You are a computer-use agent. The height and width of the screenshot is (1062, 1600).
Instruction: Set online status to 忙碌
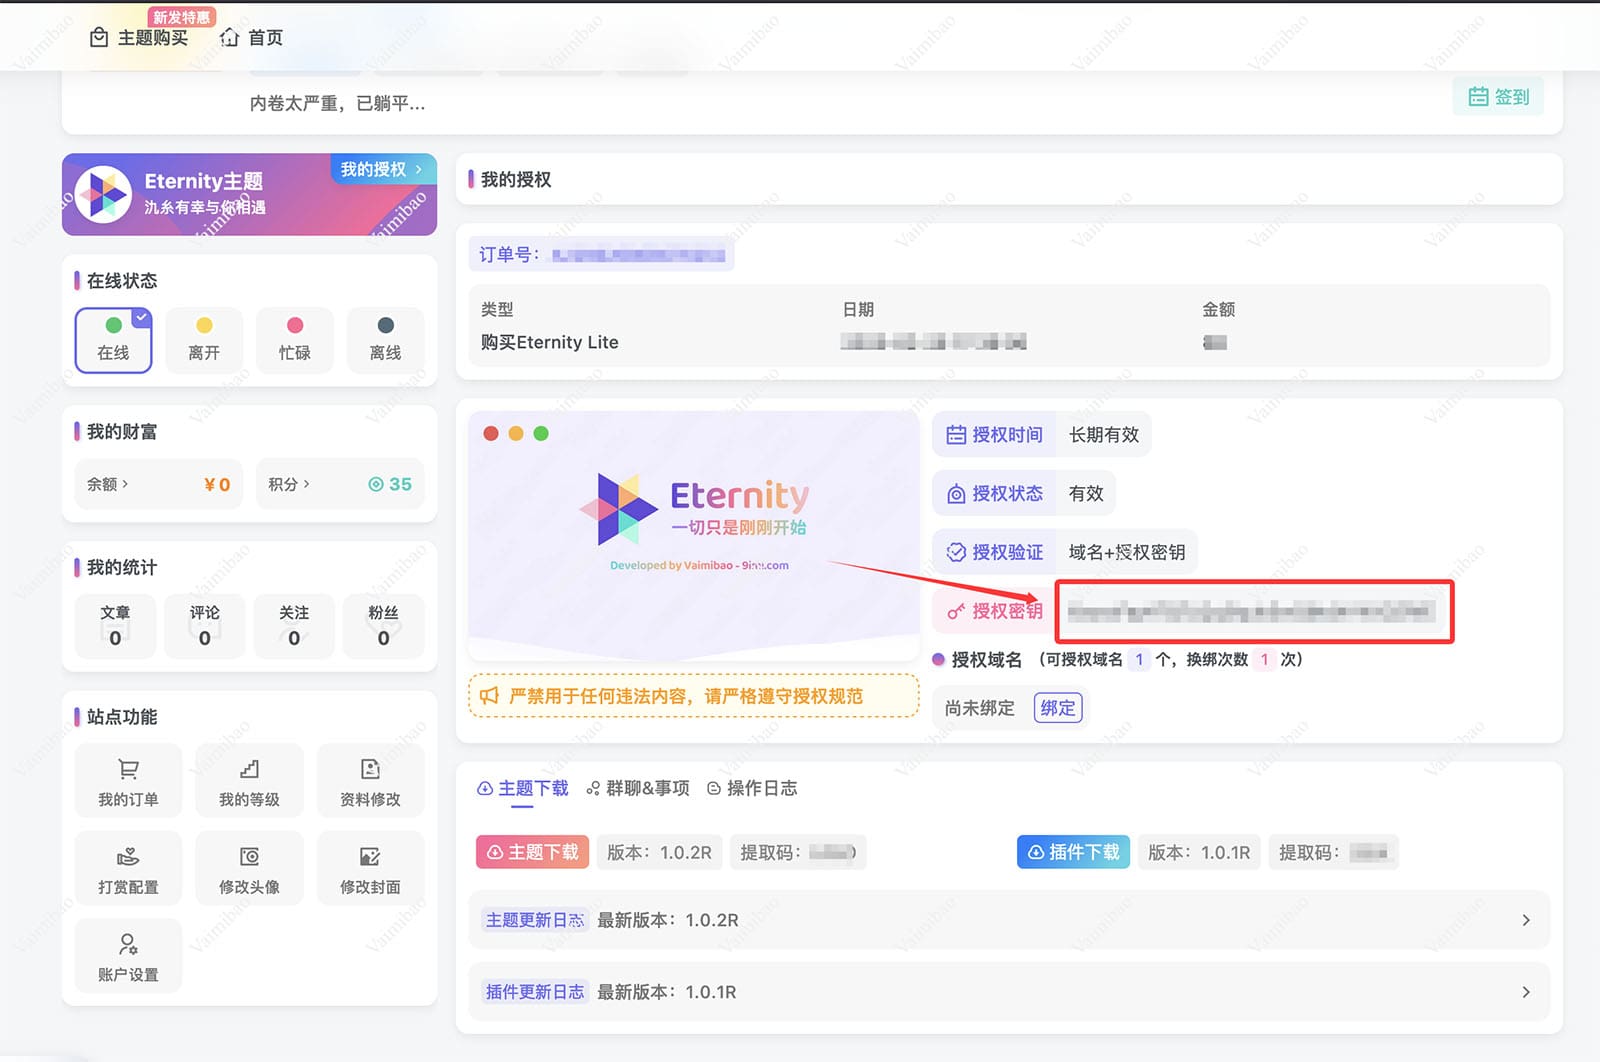point(294,339)
